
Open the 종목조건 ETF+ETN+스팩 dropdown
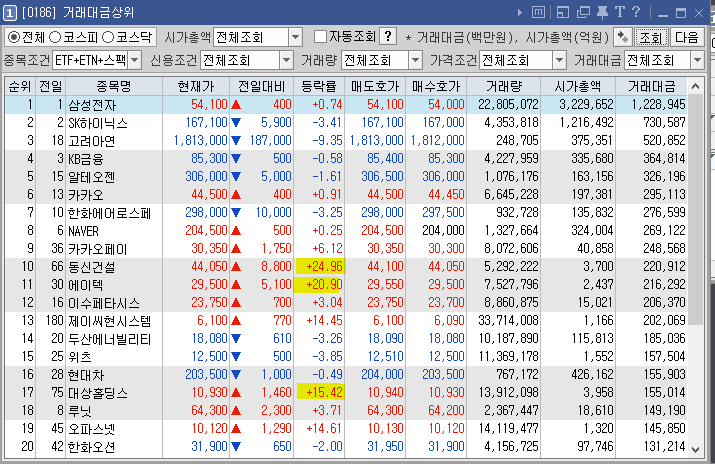[135, 60]
